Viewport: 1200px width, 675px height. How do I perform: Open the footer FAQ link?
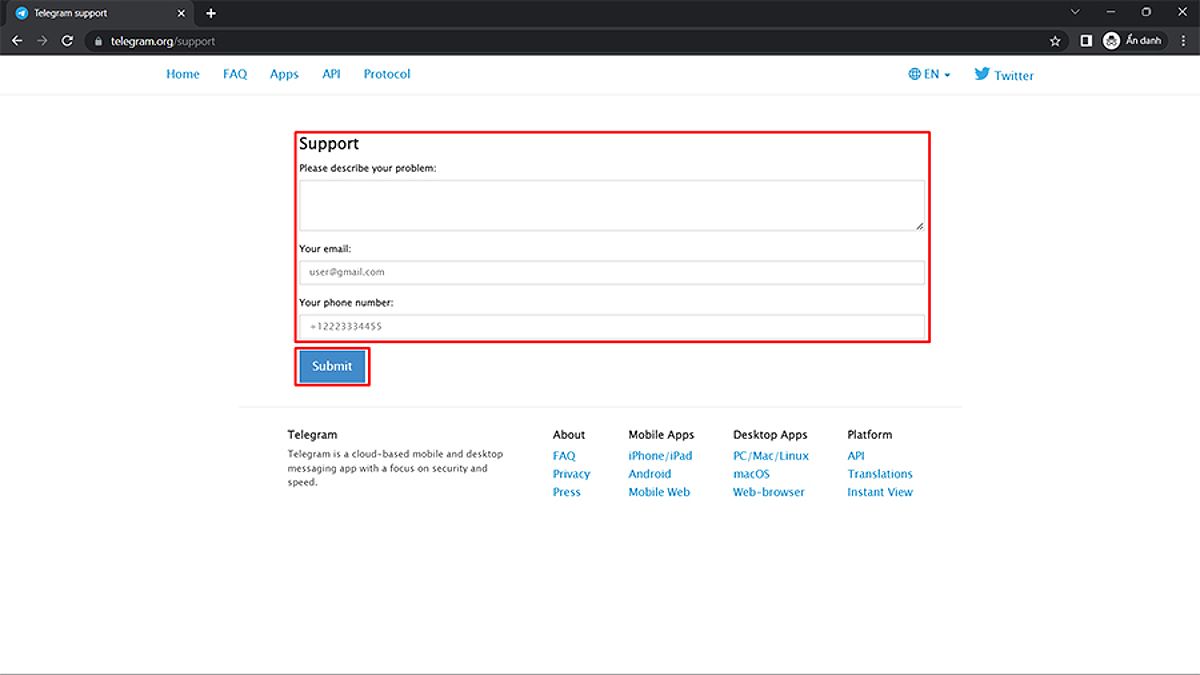coord(564,456)
